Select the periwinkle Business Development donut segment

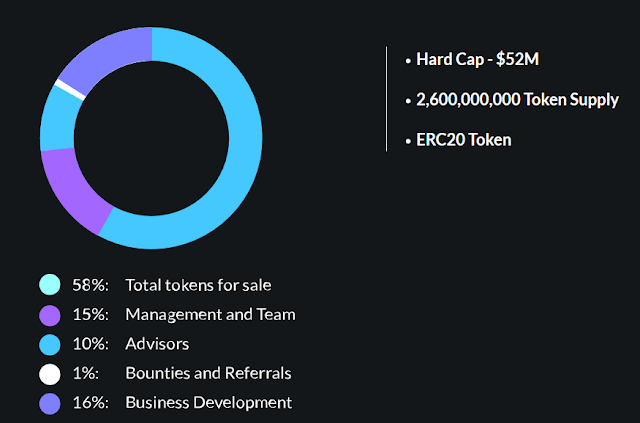[108, 57]
